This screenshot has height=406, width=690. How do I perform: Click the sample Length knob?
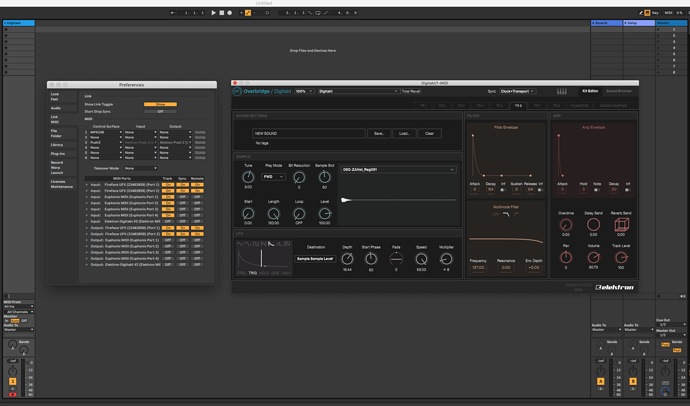click(x=273, y=214)
